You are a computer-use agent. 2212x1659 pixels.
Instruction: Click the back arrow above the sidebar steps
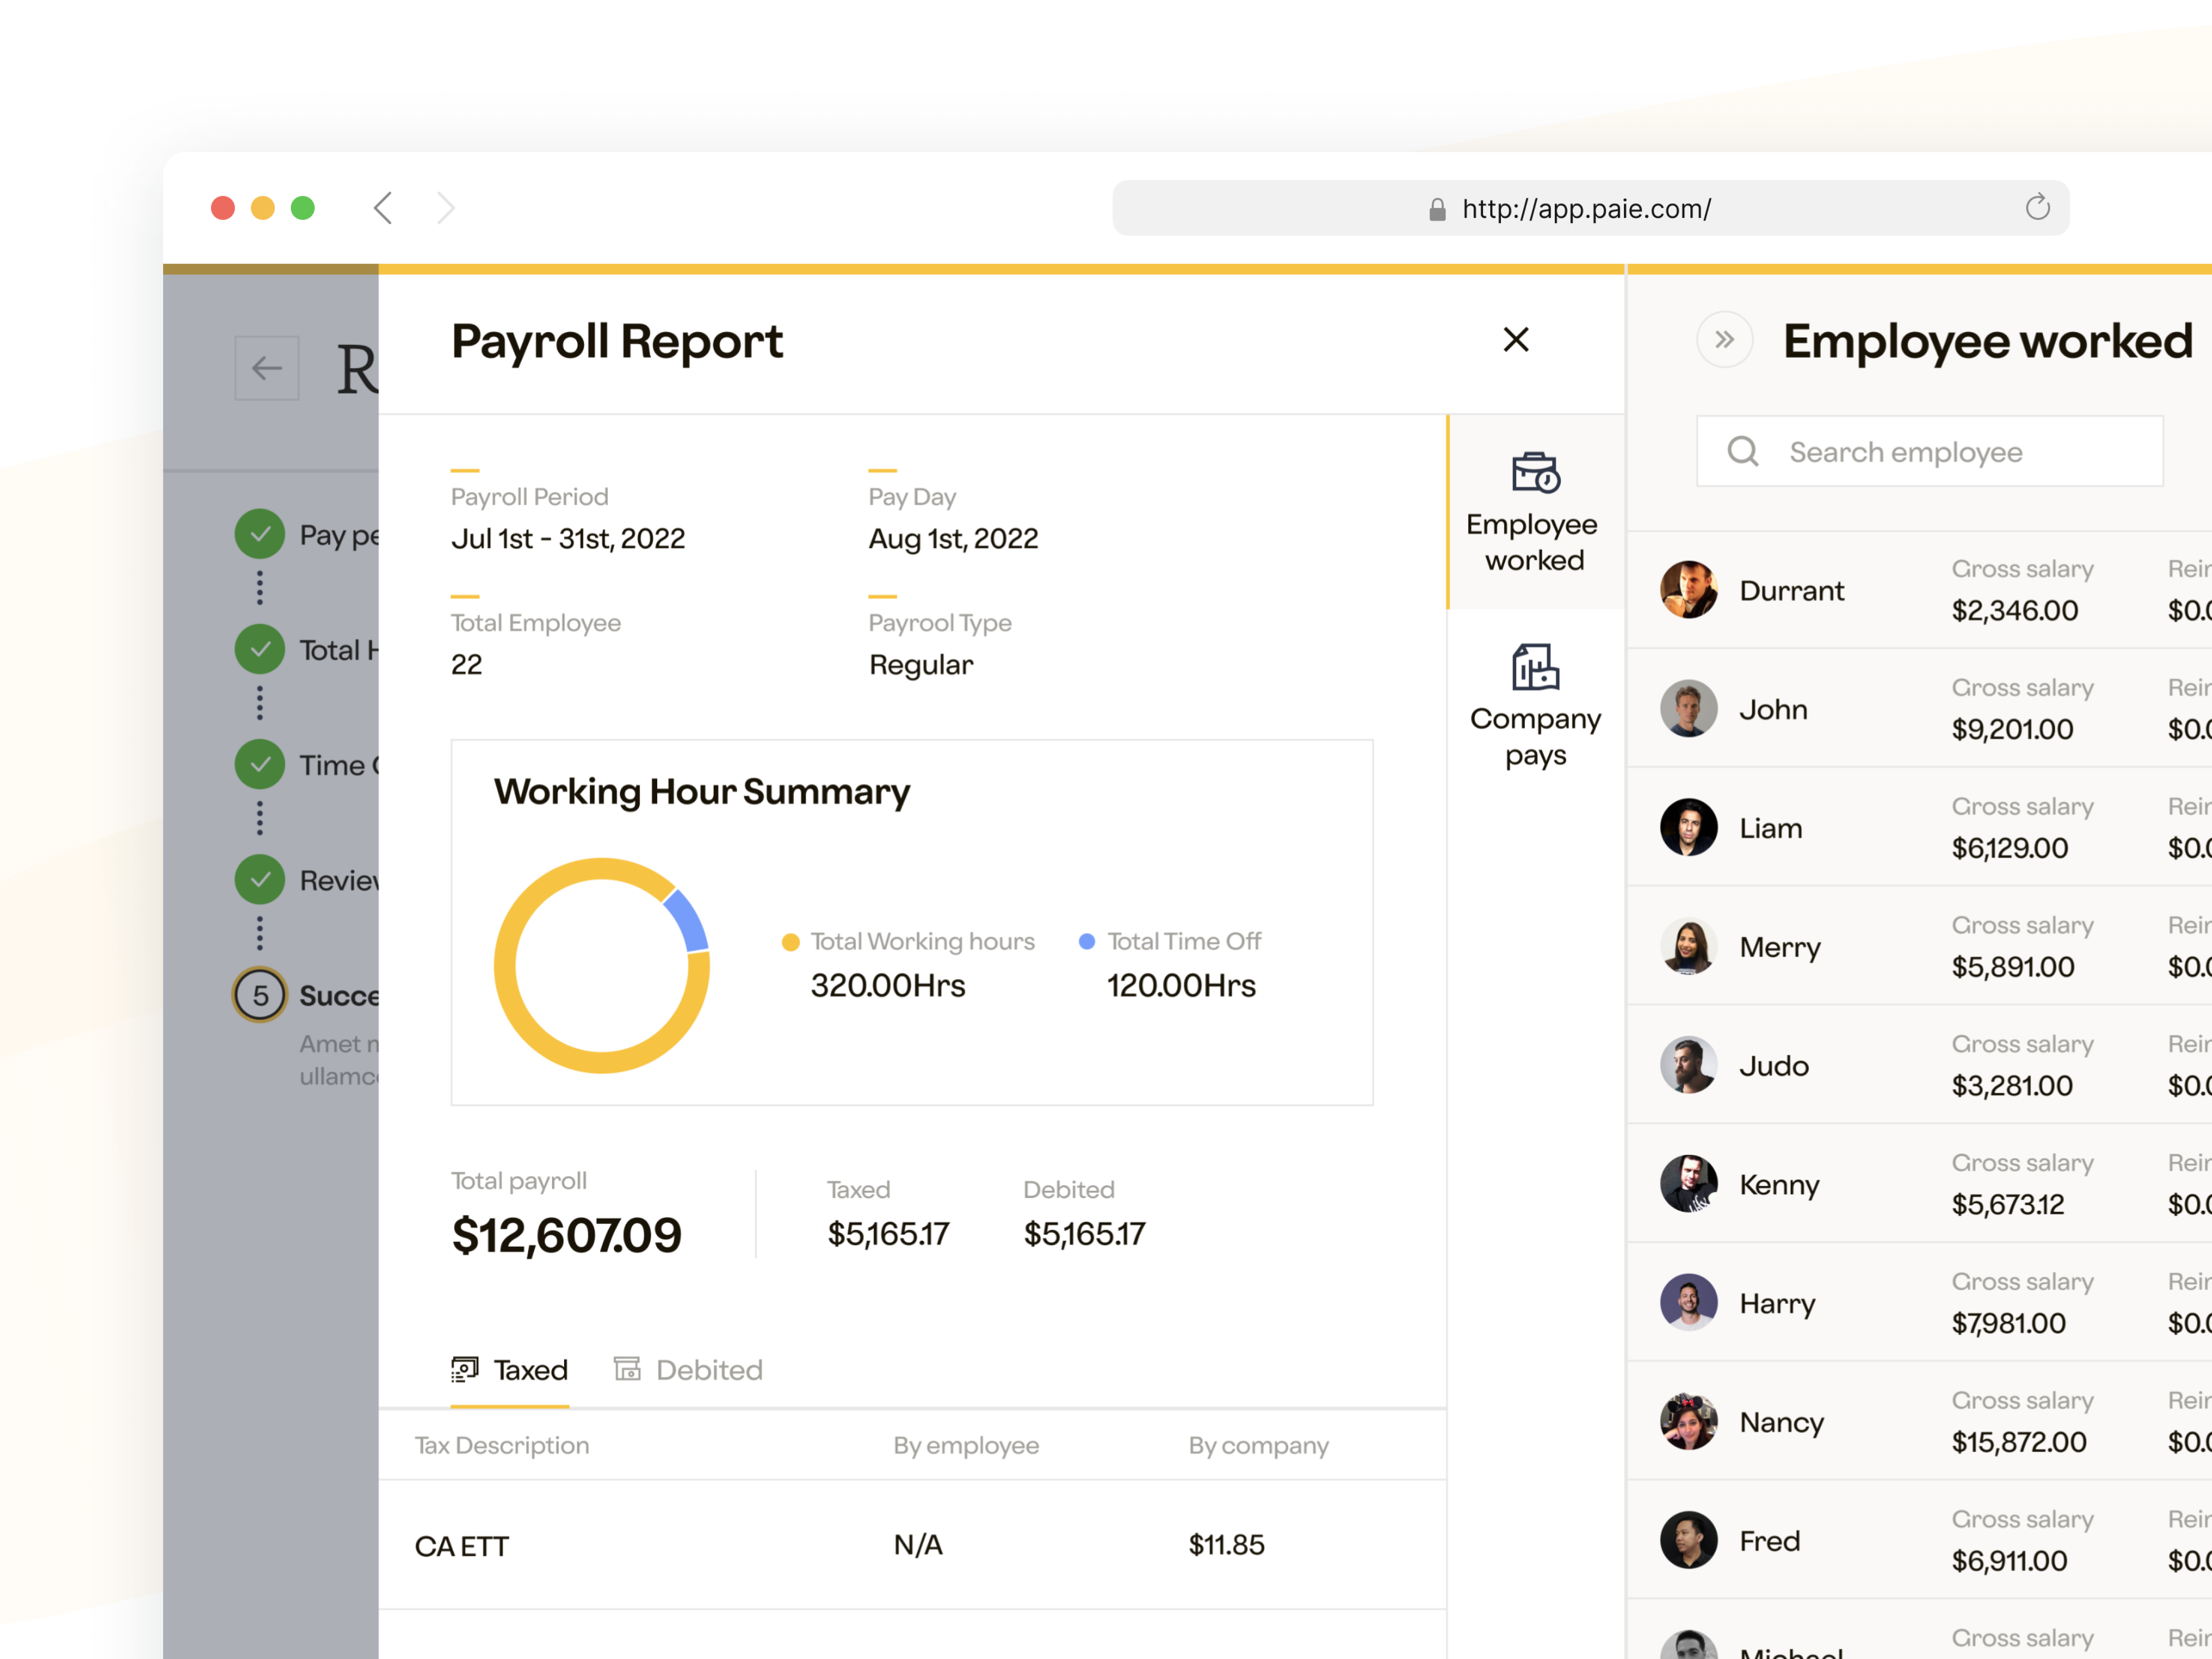coord(267,368)
